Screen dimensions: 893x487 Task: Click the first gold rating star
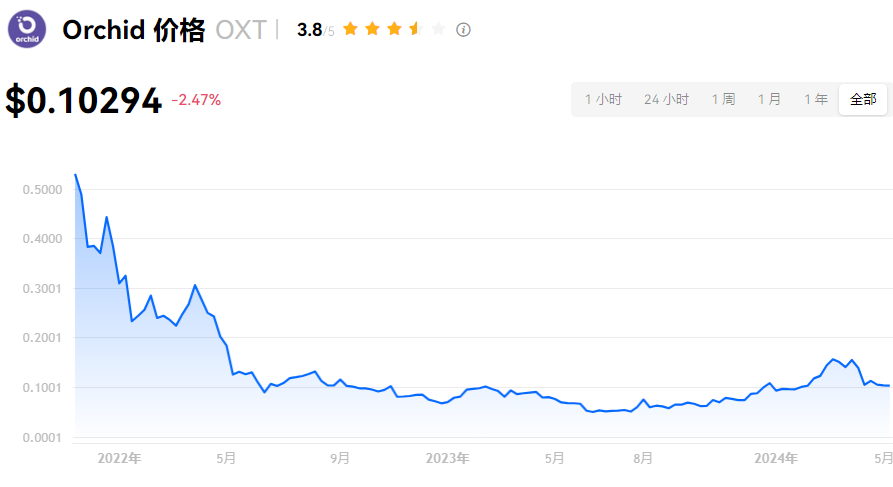pyautogui.click(x=350, y=29)
